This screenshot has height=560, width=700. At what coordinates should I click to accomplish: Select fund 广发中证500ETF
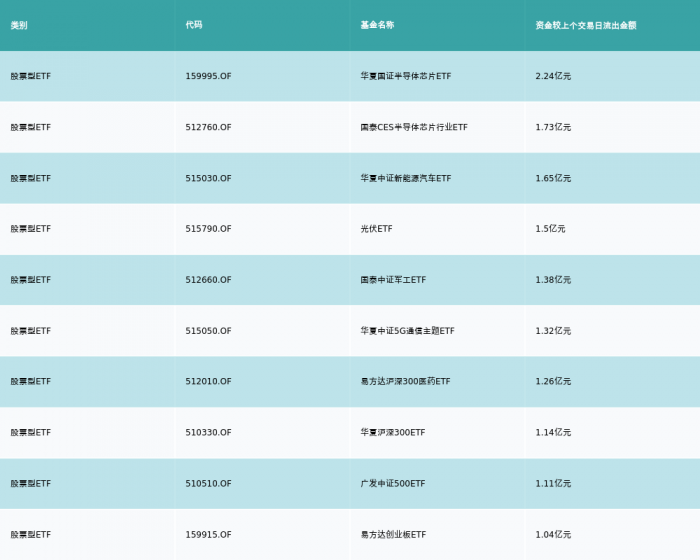pos(393,484)
